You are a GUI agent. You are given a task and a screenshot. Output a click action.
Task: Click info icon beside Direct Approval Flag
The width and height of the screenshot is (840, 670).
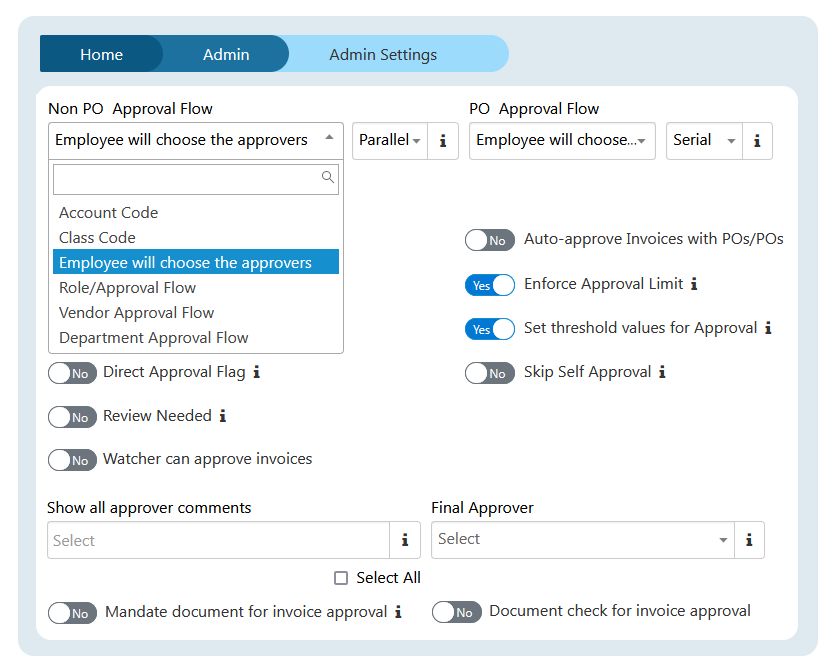click(x=256, y=372)
